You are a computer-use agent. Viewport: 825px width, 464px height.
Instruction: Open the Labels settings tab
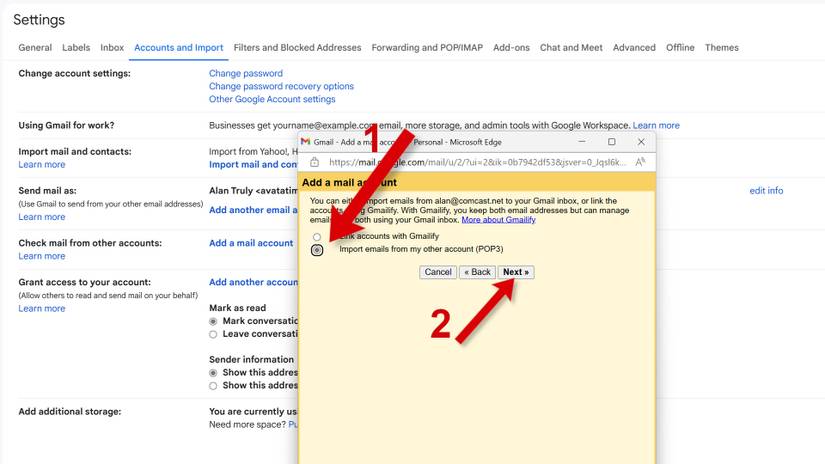pyautogui.click(x=76, y=47)
